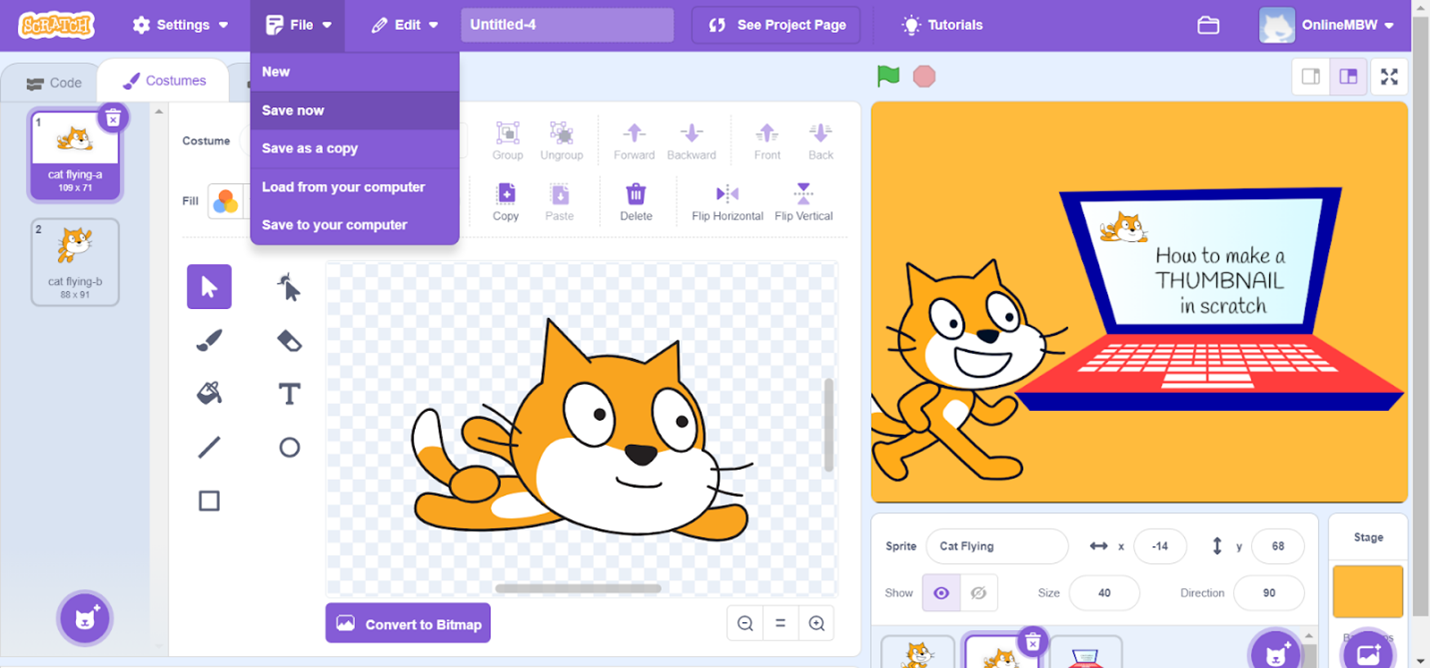1430x668 pixels.
Task: Click the Size field 40
Action: [x=1104, y=593]
